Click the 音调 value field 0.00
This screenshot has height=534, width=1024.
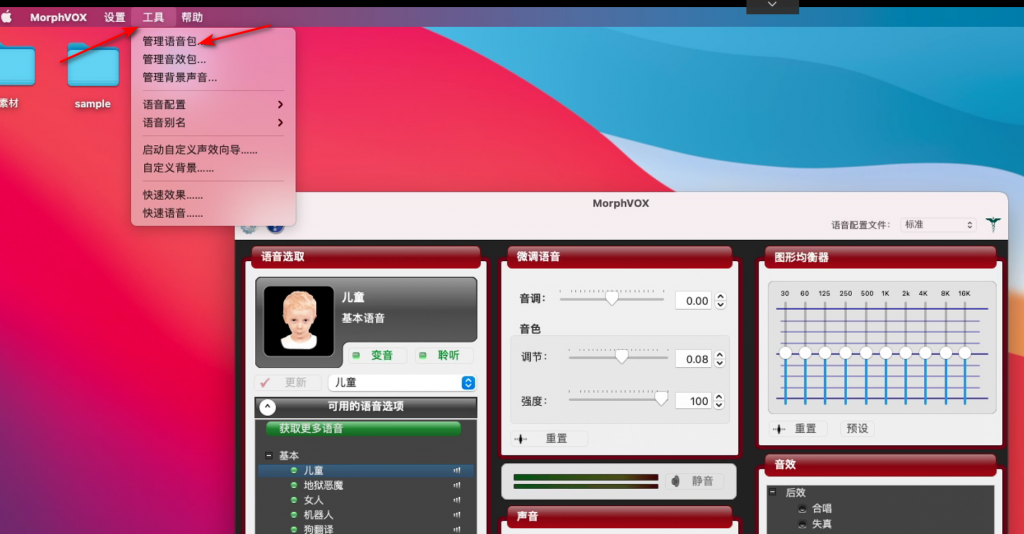[694, 301]
